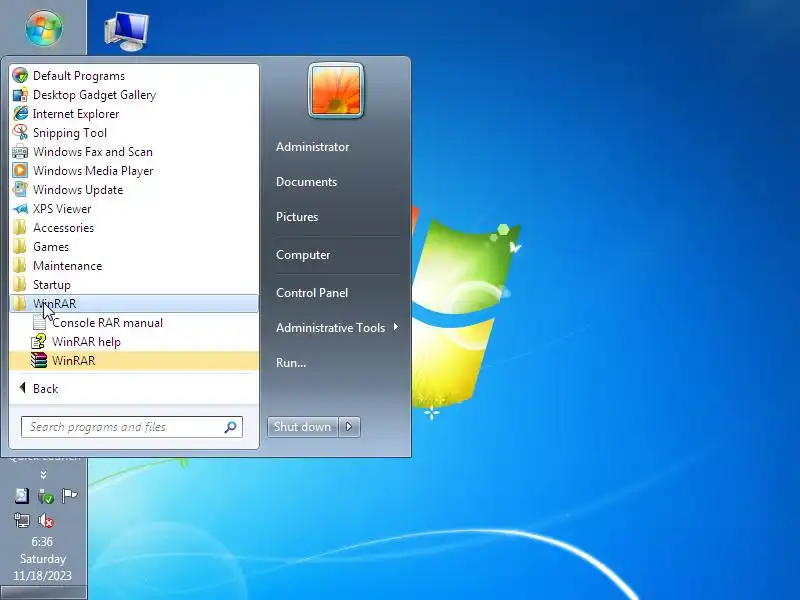This screenshot has height=600, width=800.
Task: Open the Administrator user folder
Action: [312, 147]
